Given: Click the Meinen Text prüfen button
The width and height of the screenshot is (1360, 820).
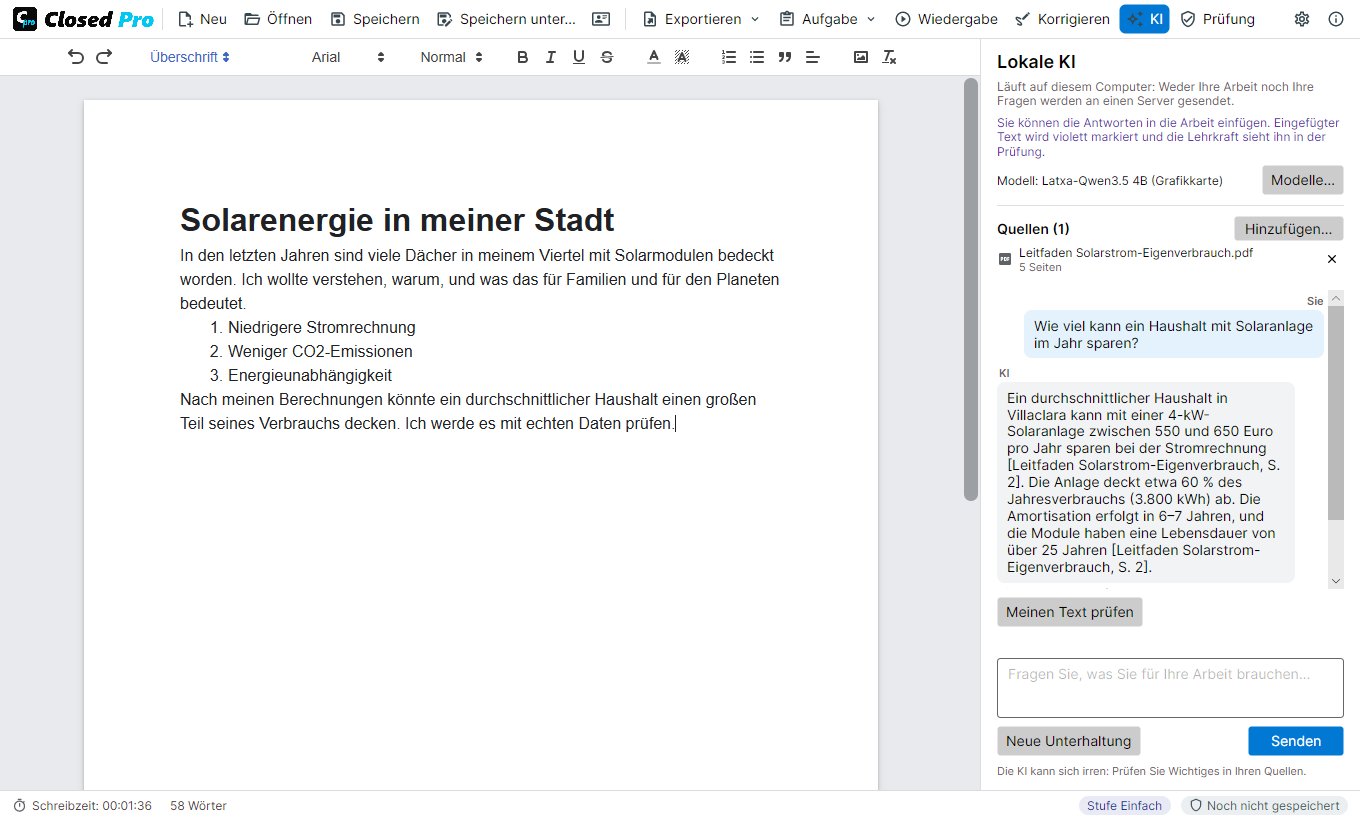Looking at the screenshot, I should 1069,612.
